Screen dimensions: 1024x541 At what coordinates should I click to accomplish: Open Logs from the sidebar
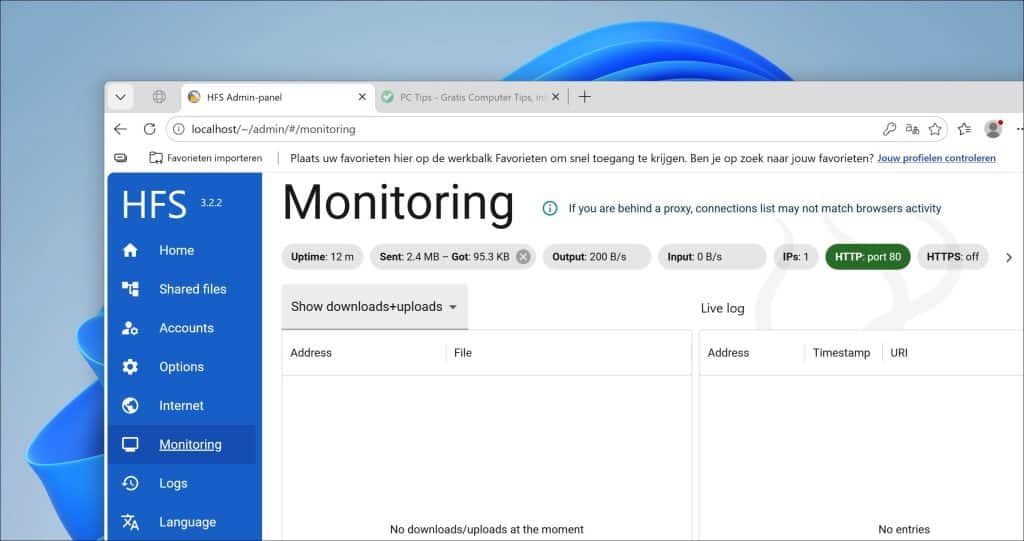pyautogui.click(x=173, y=484)
